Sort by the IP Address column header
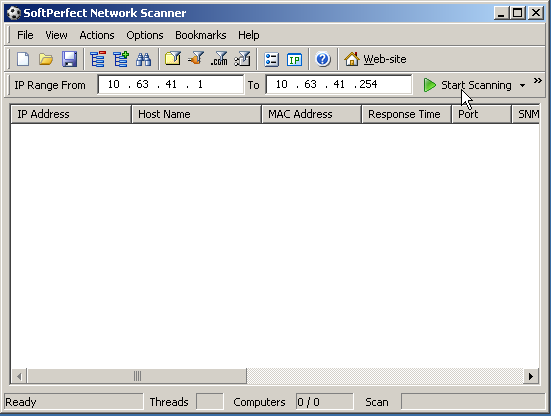The height and width of the screenshot is (416, 551). tap(71, 114)
